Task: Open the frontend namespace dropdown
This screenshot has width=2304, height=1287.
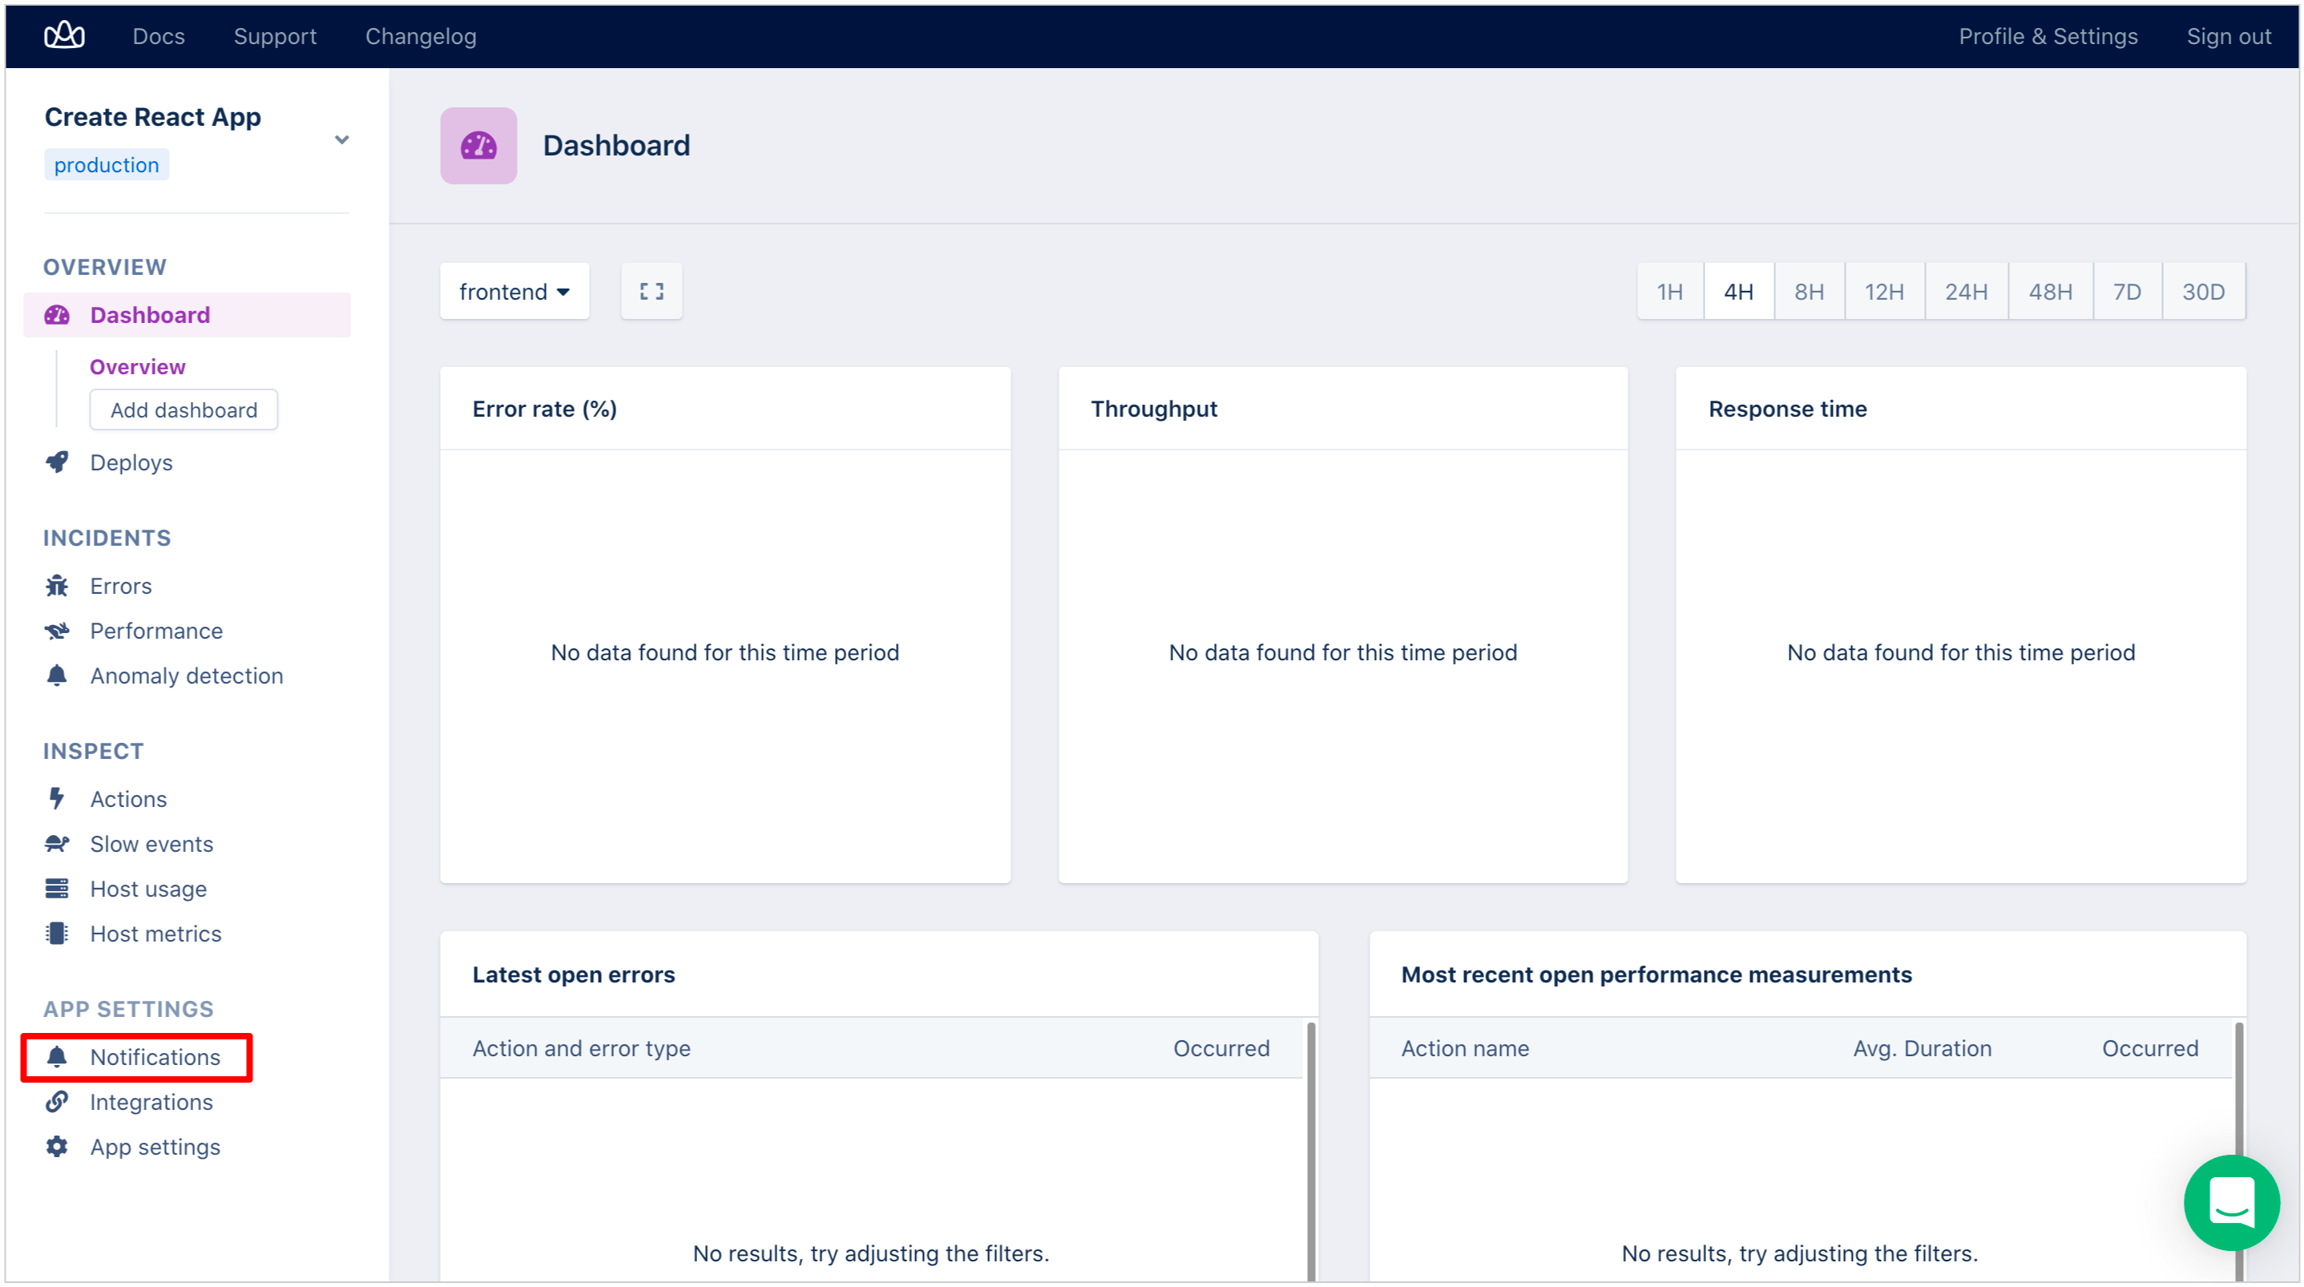Action: coord(515,291)
